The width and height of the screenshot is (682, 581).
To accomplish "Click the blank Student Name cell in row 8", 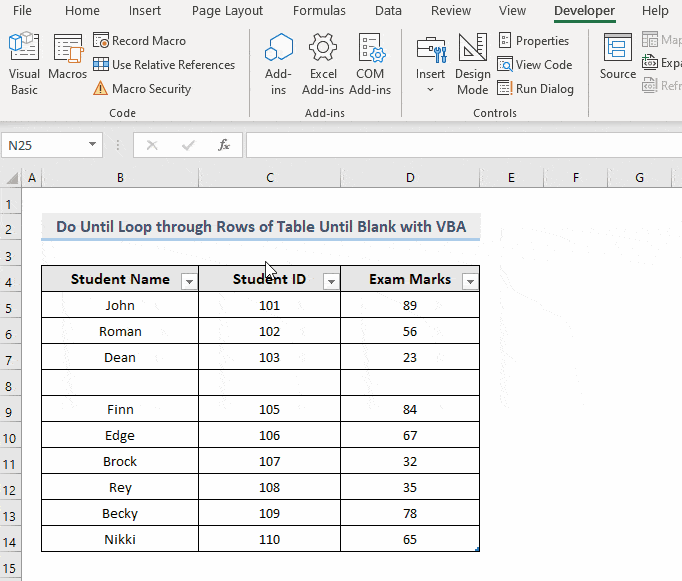I will pos(120,383).
